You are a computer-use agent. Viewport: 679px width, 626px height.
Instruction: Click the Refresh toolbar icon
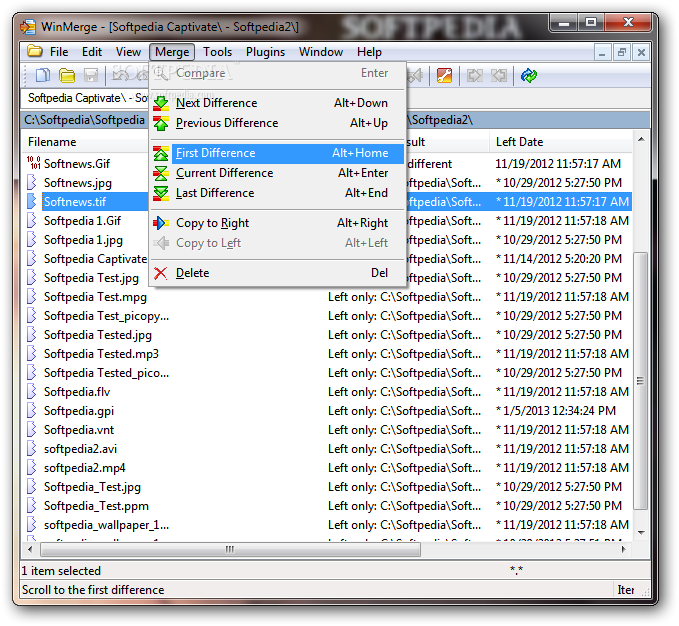529,75
